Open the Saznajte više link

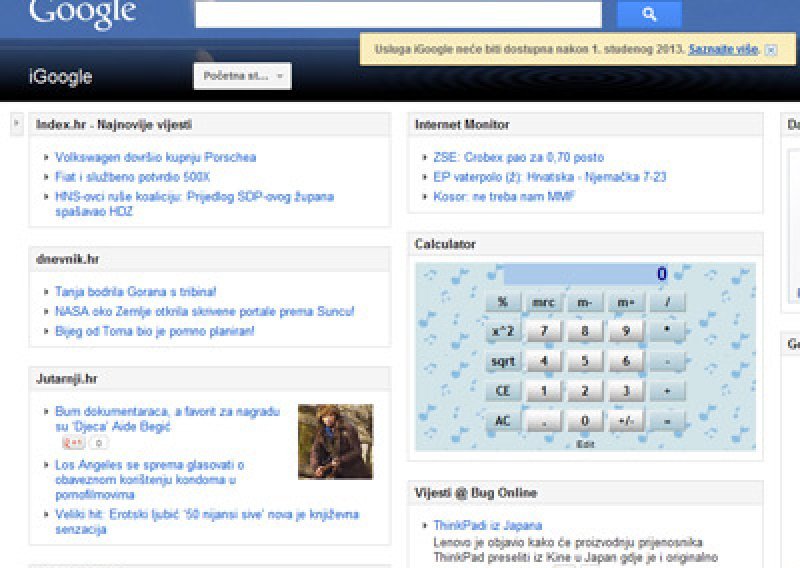point(723,49)
